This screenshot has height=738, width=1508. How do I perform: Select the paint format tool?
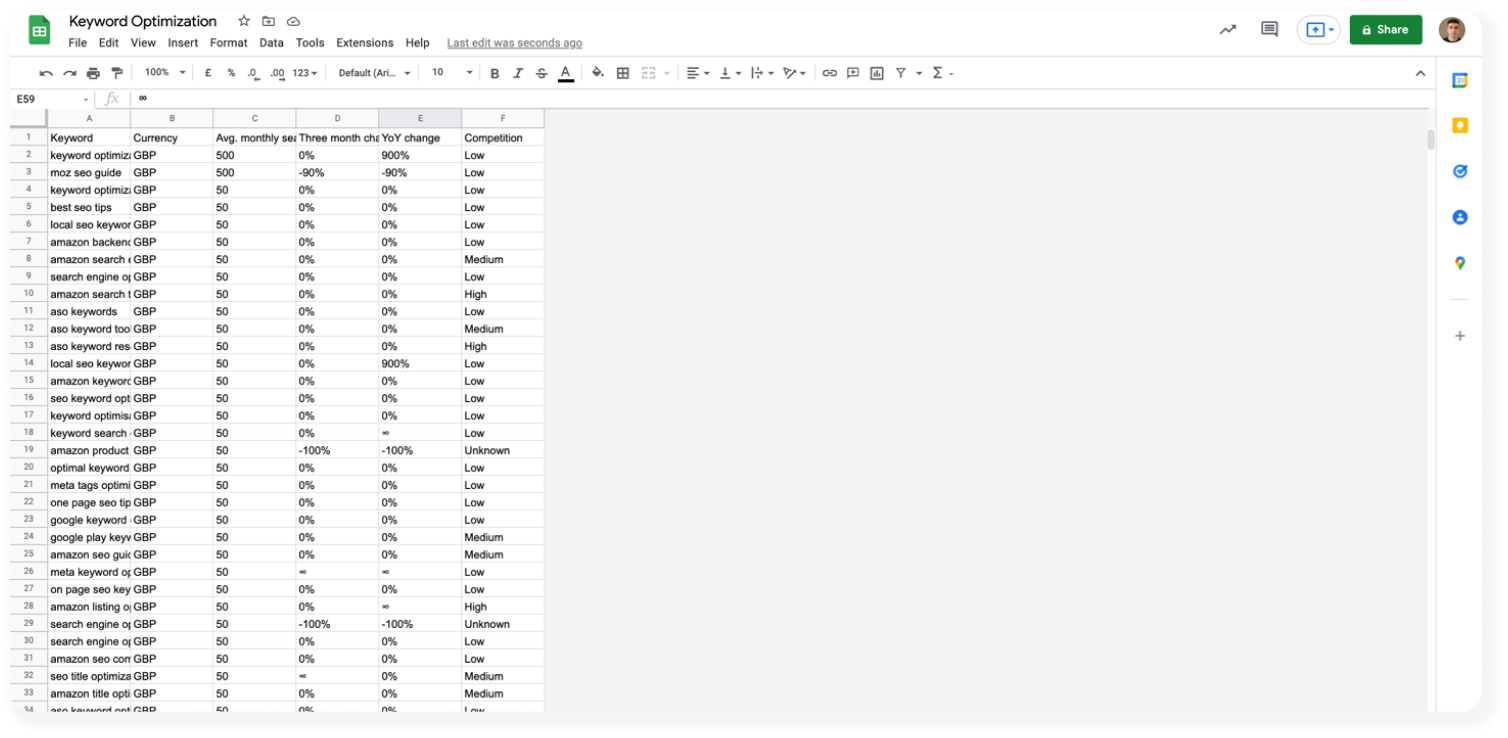[x=117, y=73]
